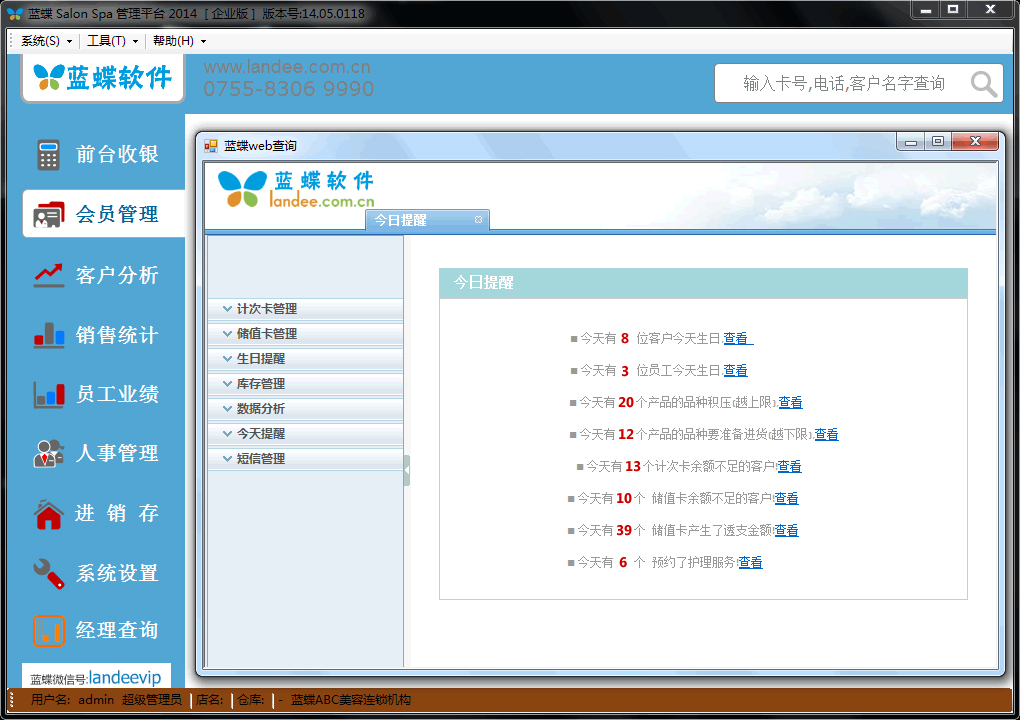This screenshot has width=1020, height=720.
Task: Click the 蓝蝶web查询 window title icon
Action: pyautogui.click(x=211, y=146)
